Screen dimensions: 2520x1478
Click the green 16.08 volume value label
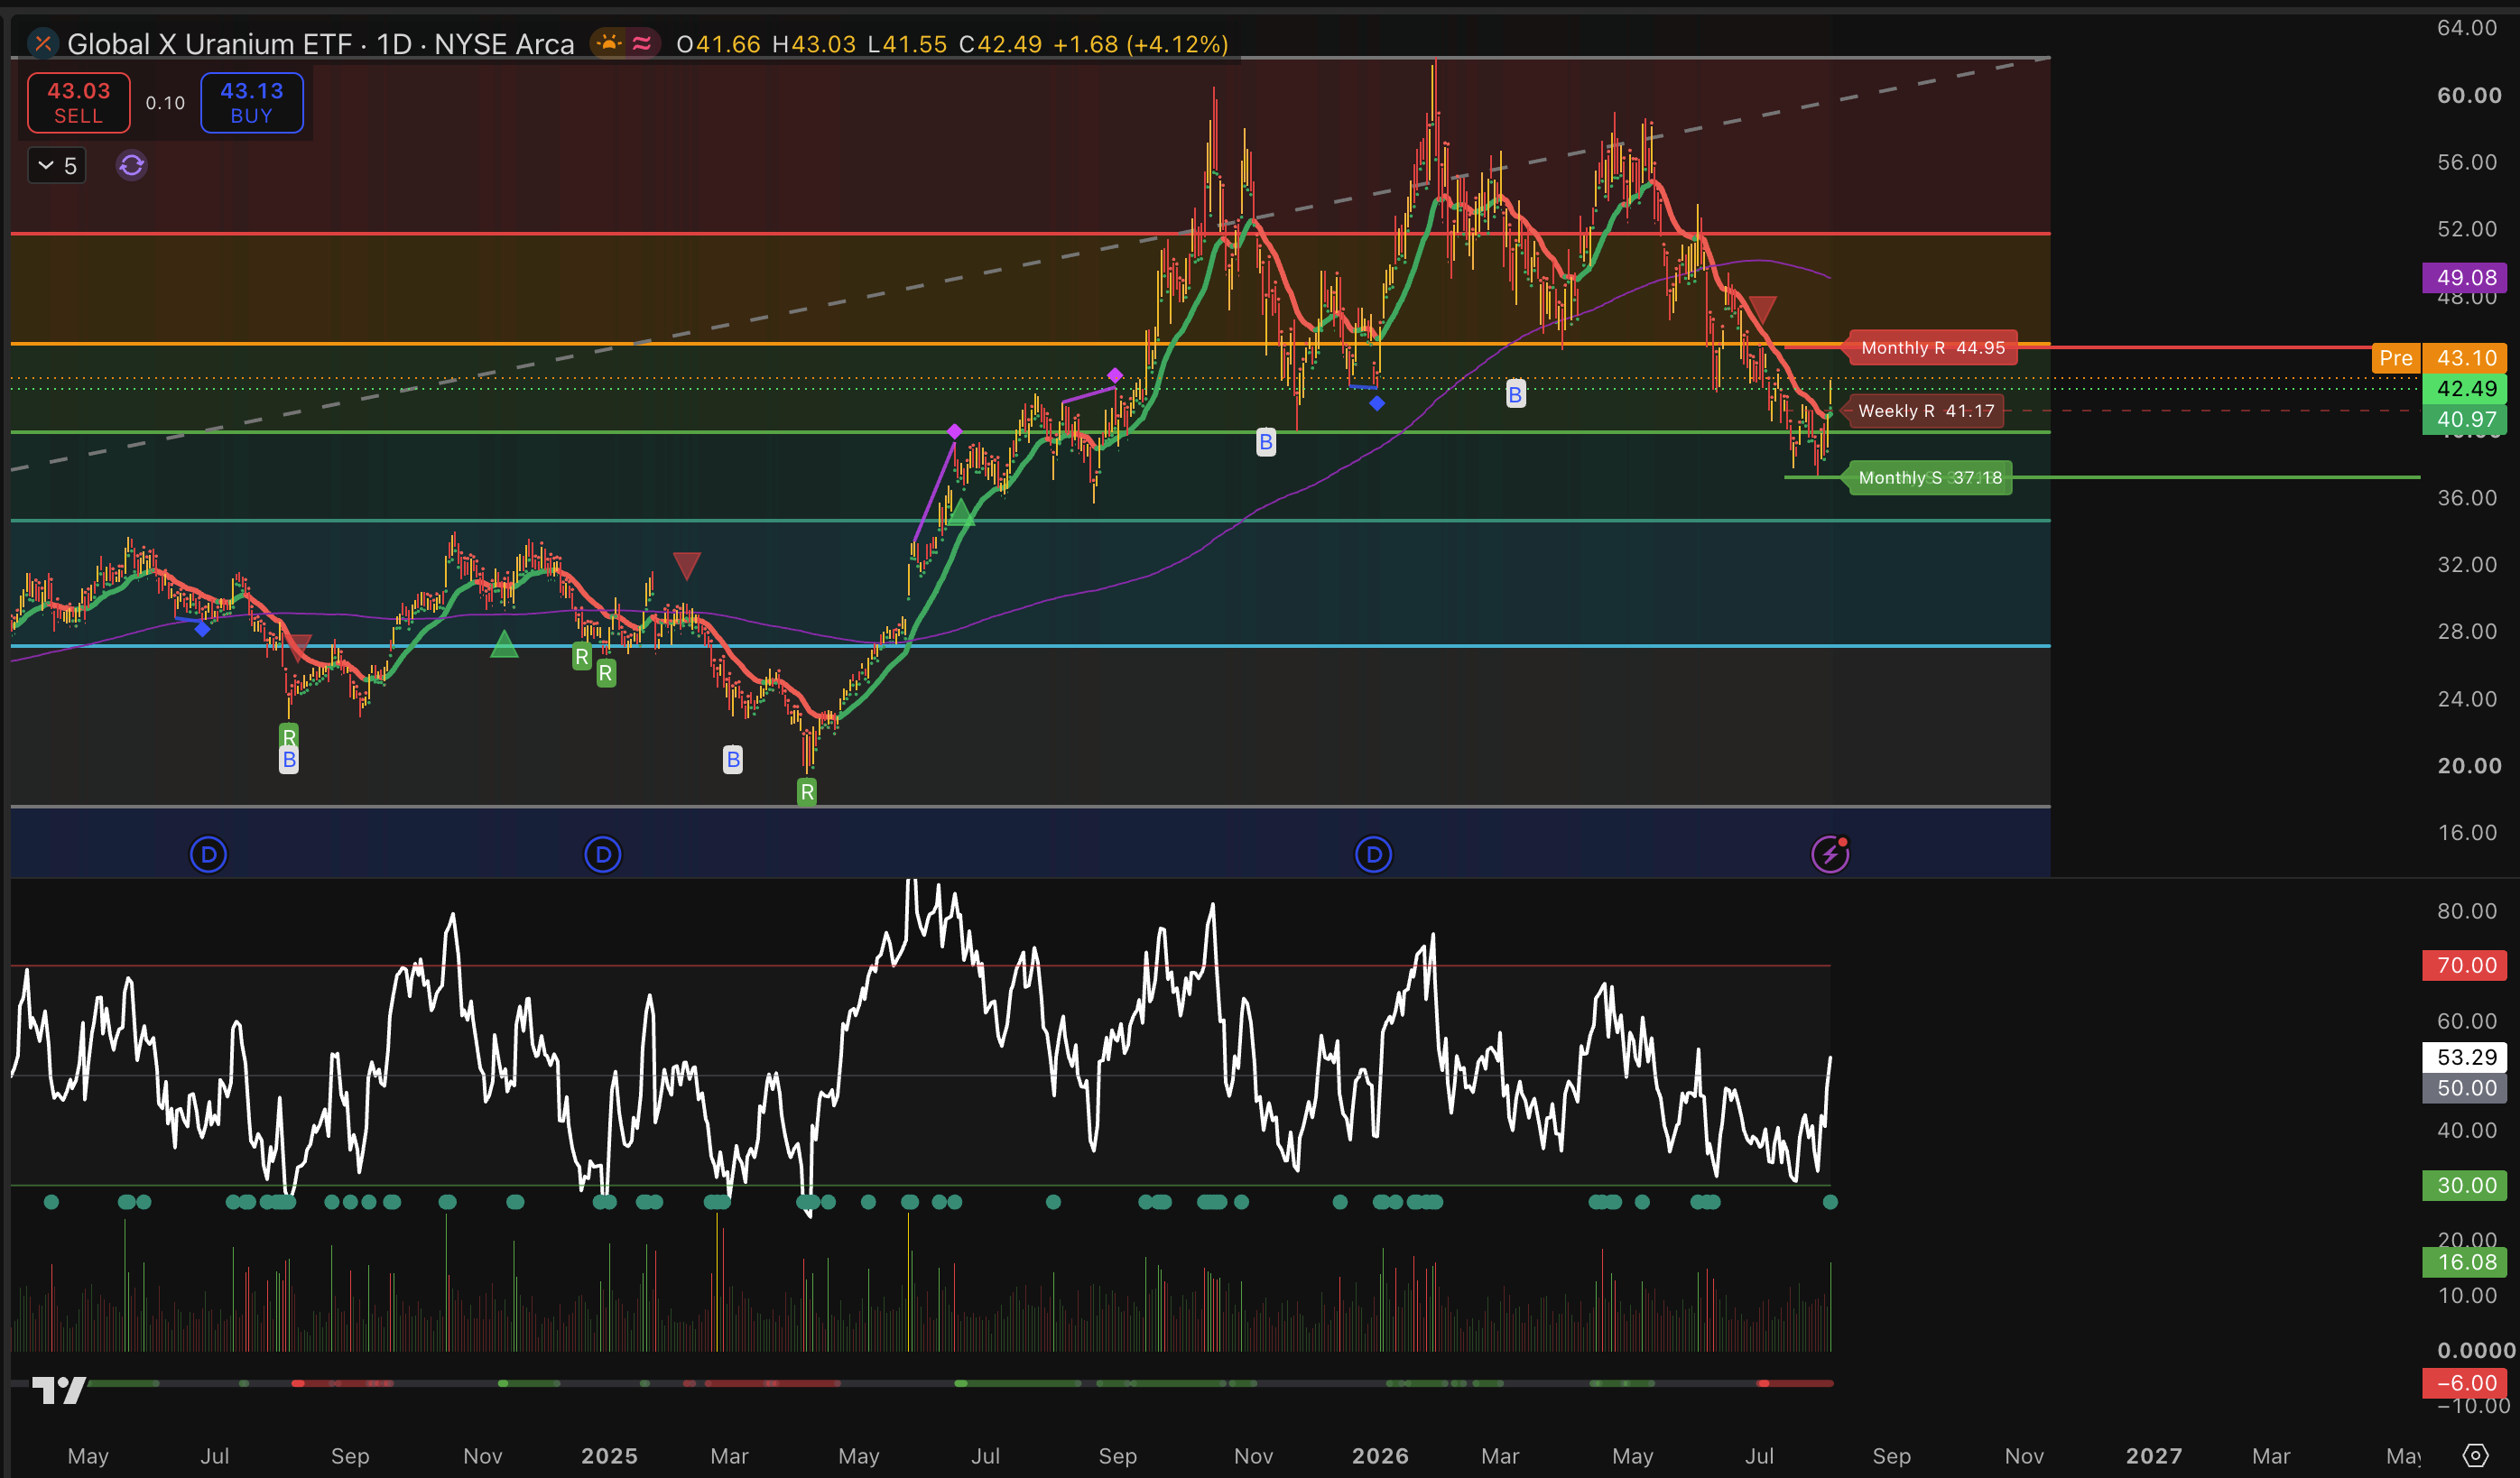coord(2466,1262)
